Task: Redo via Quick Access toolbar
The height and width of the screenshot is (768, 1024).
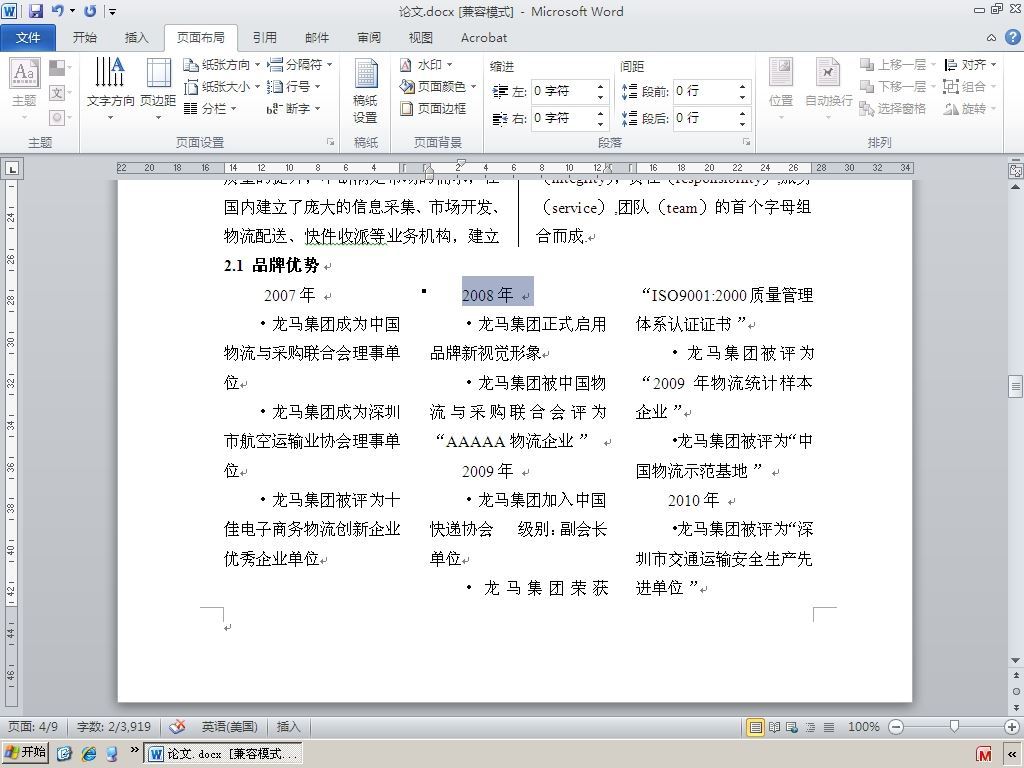Action: [91, 11]
